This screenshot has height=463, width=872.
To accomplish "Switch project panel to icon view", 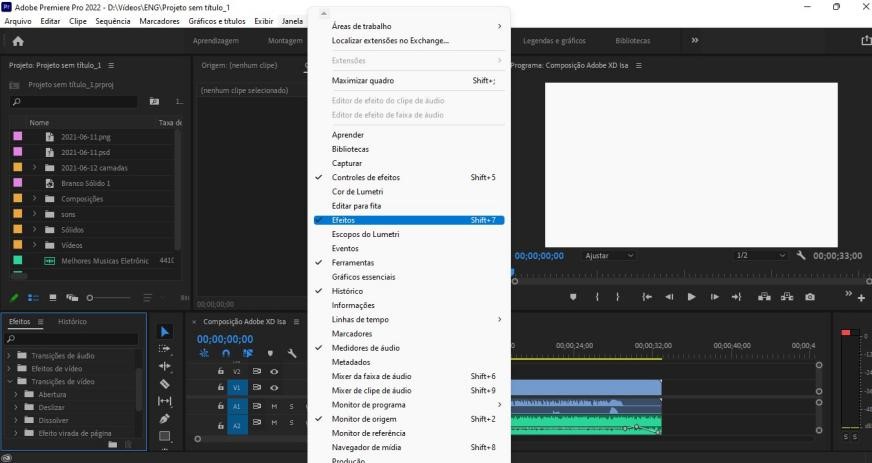I will [53, 298].
